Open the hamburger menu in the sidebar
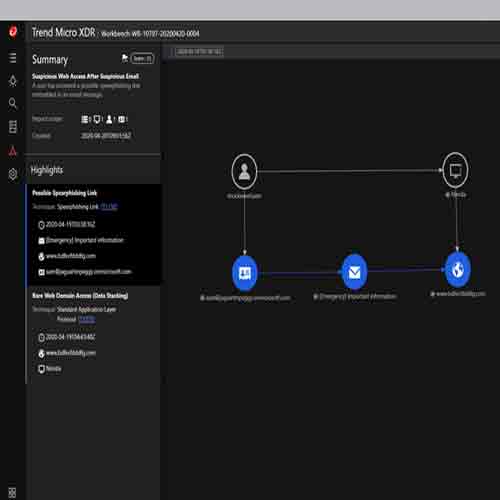 coord(12,57)
